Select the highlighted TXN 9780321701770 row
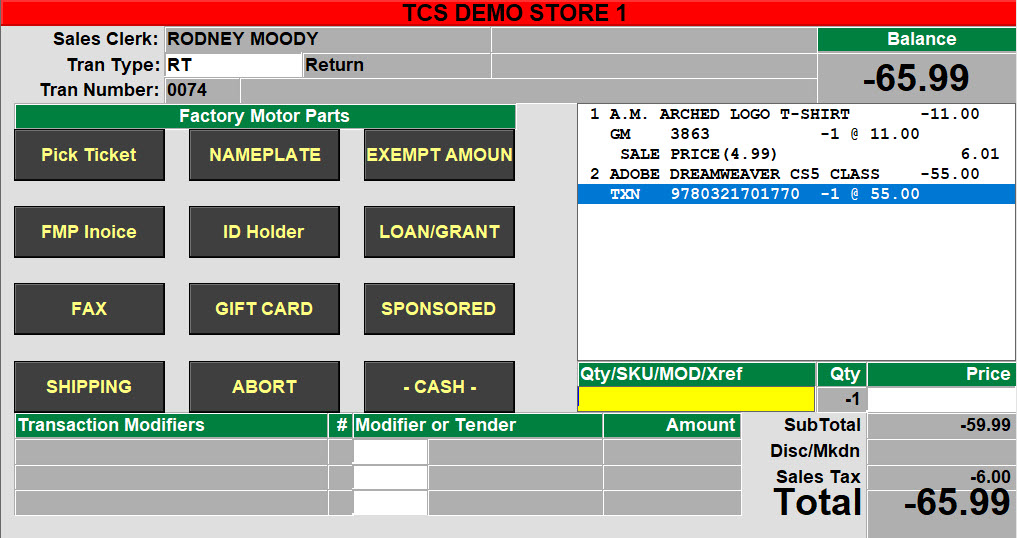Image resolution: width=1017 pixels, height=538 pixels. coord(796,194)
